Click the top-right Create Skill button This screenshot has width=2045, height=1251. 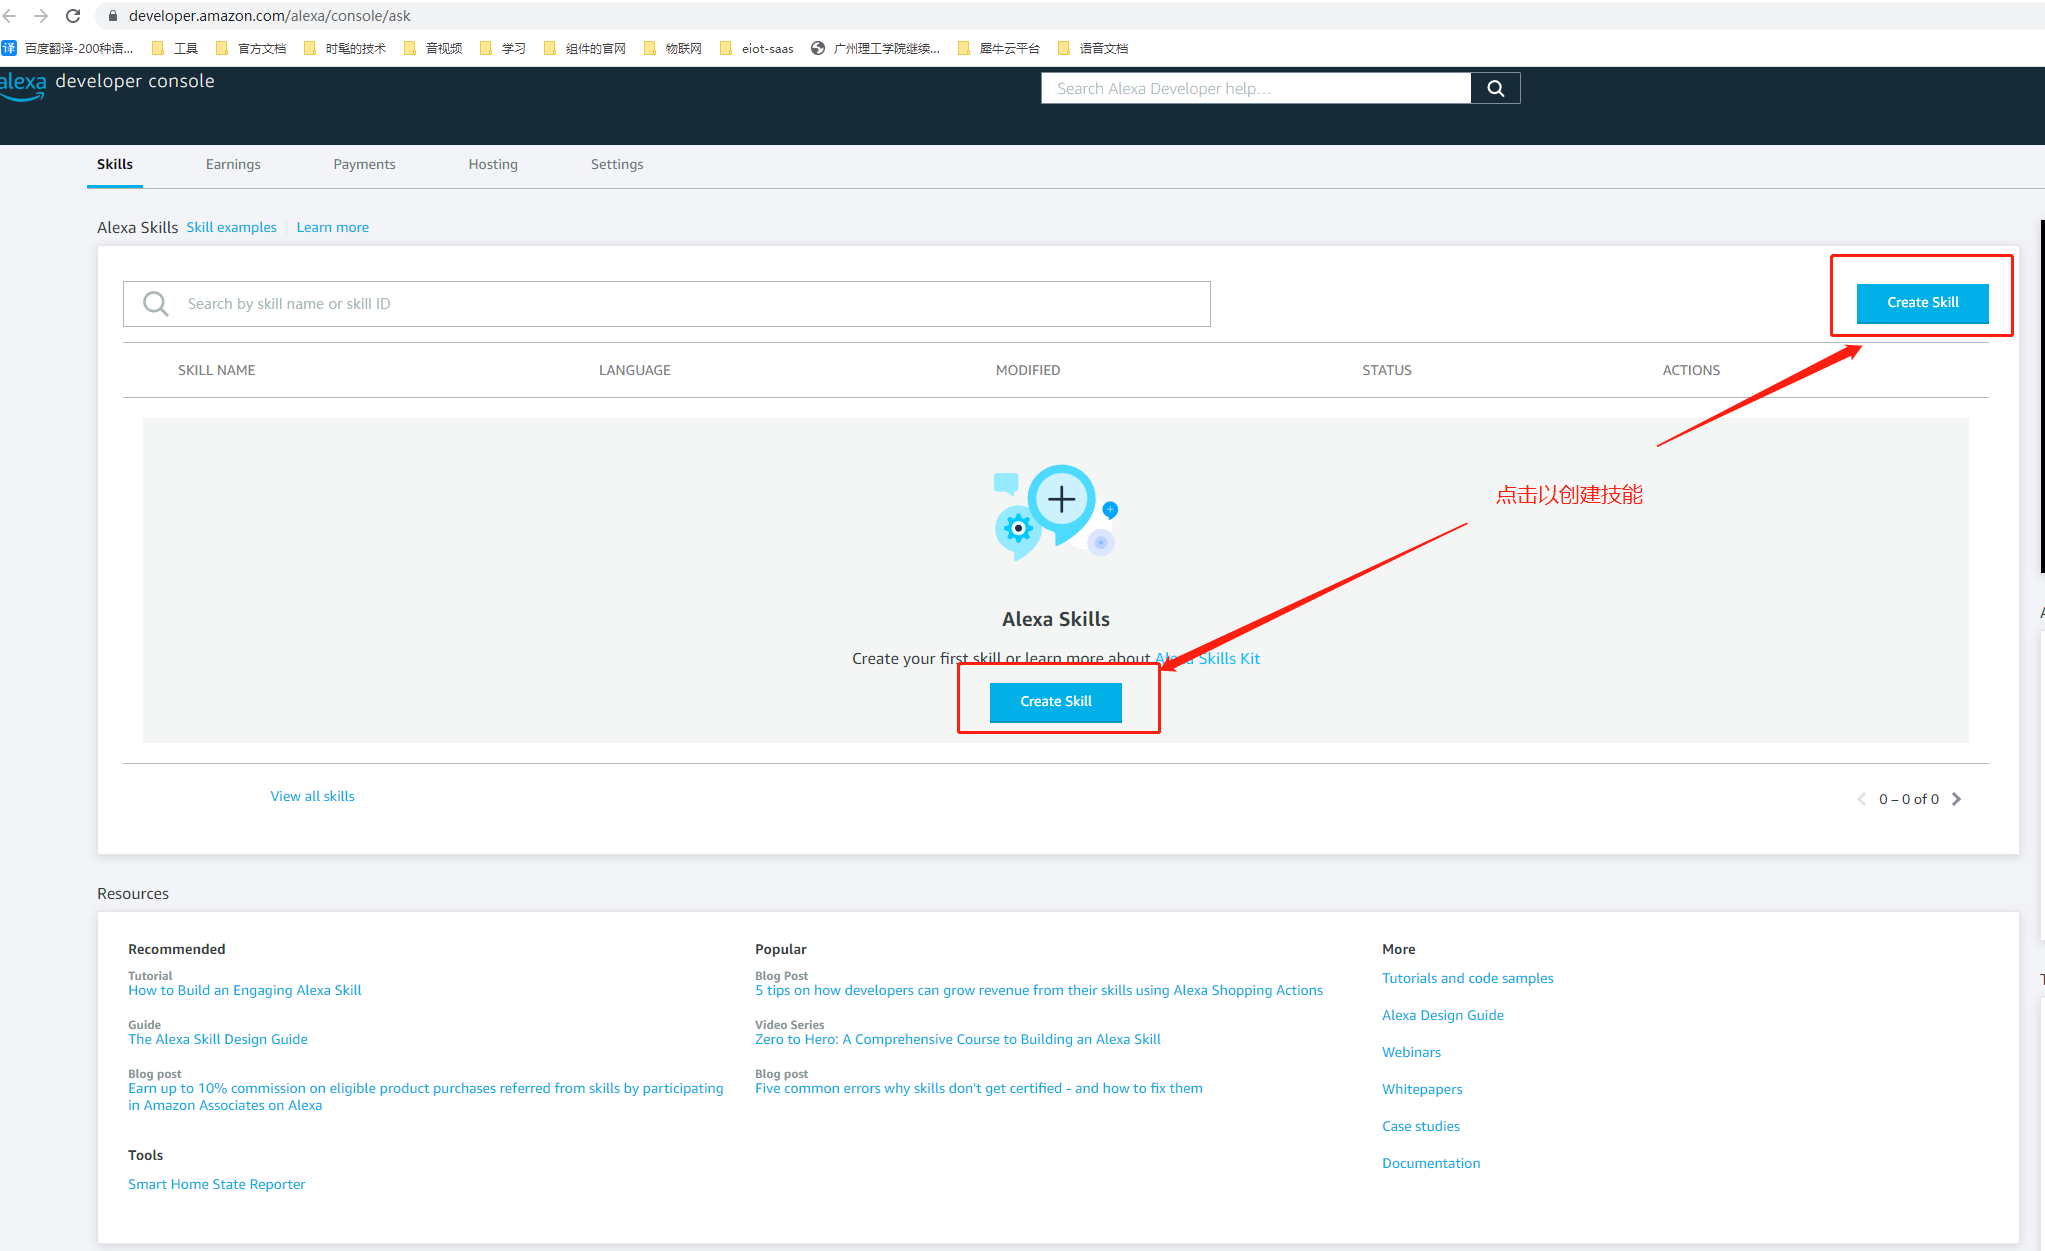[1922, 303]
